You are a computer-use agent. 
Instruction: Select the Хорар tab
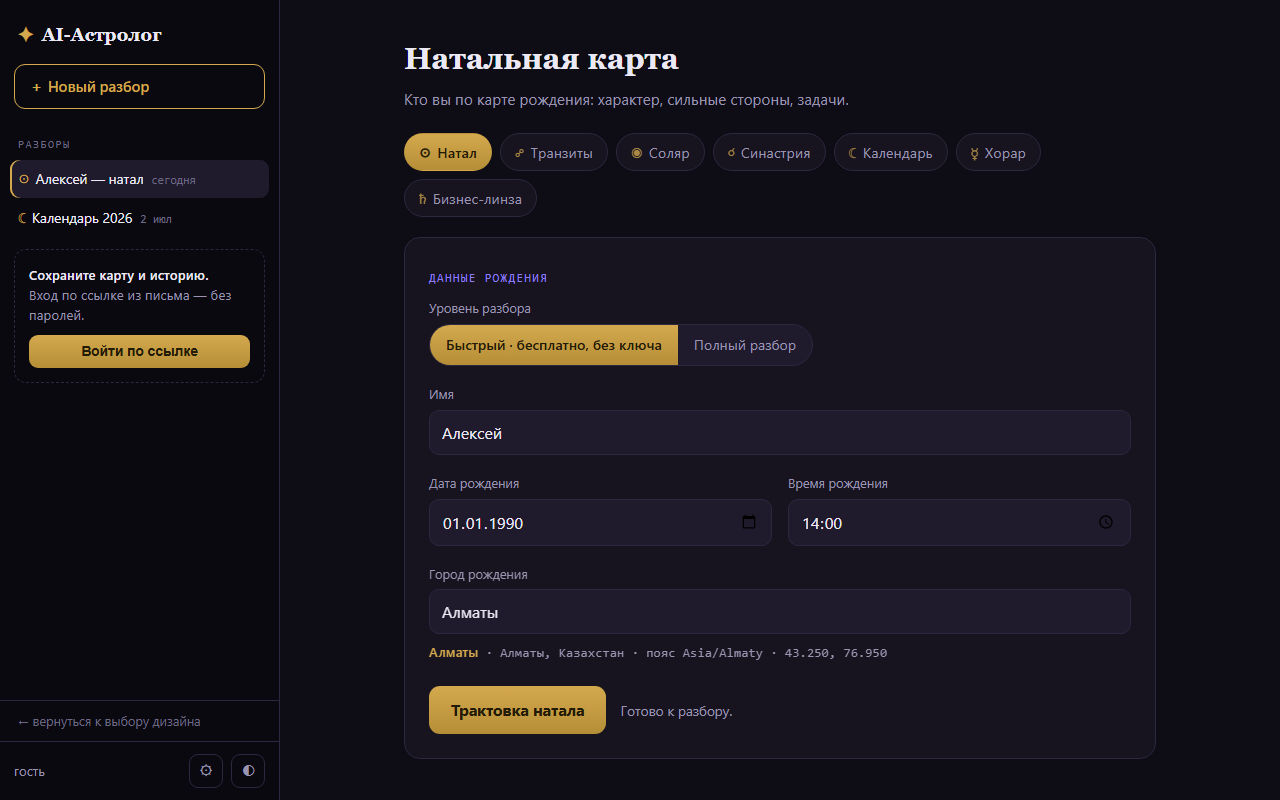pos(998,153)
